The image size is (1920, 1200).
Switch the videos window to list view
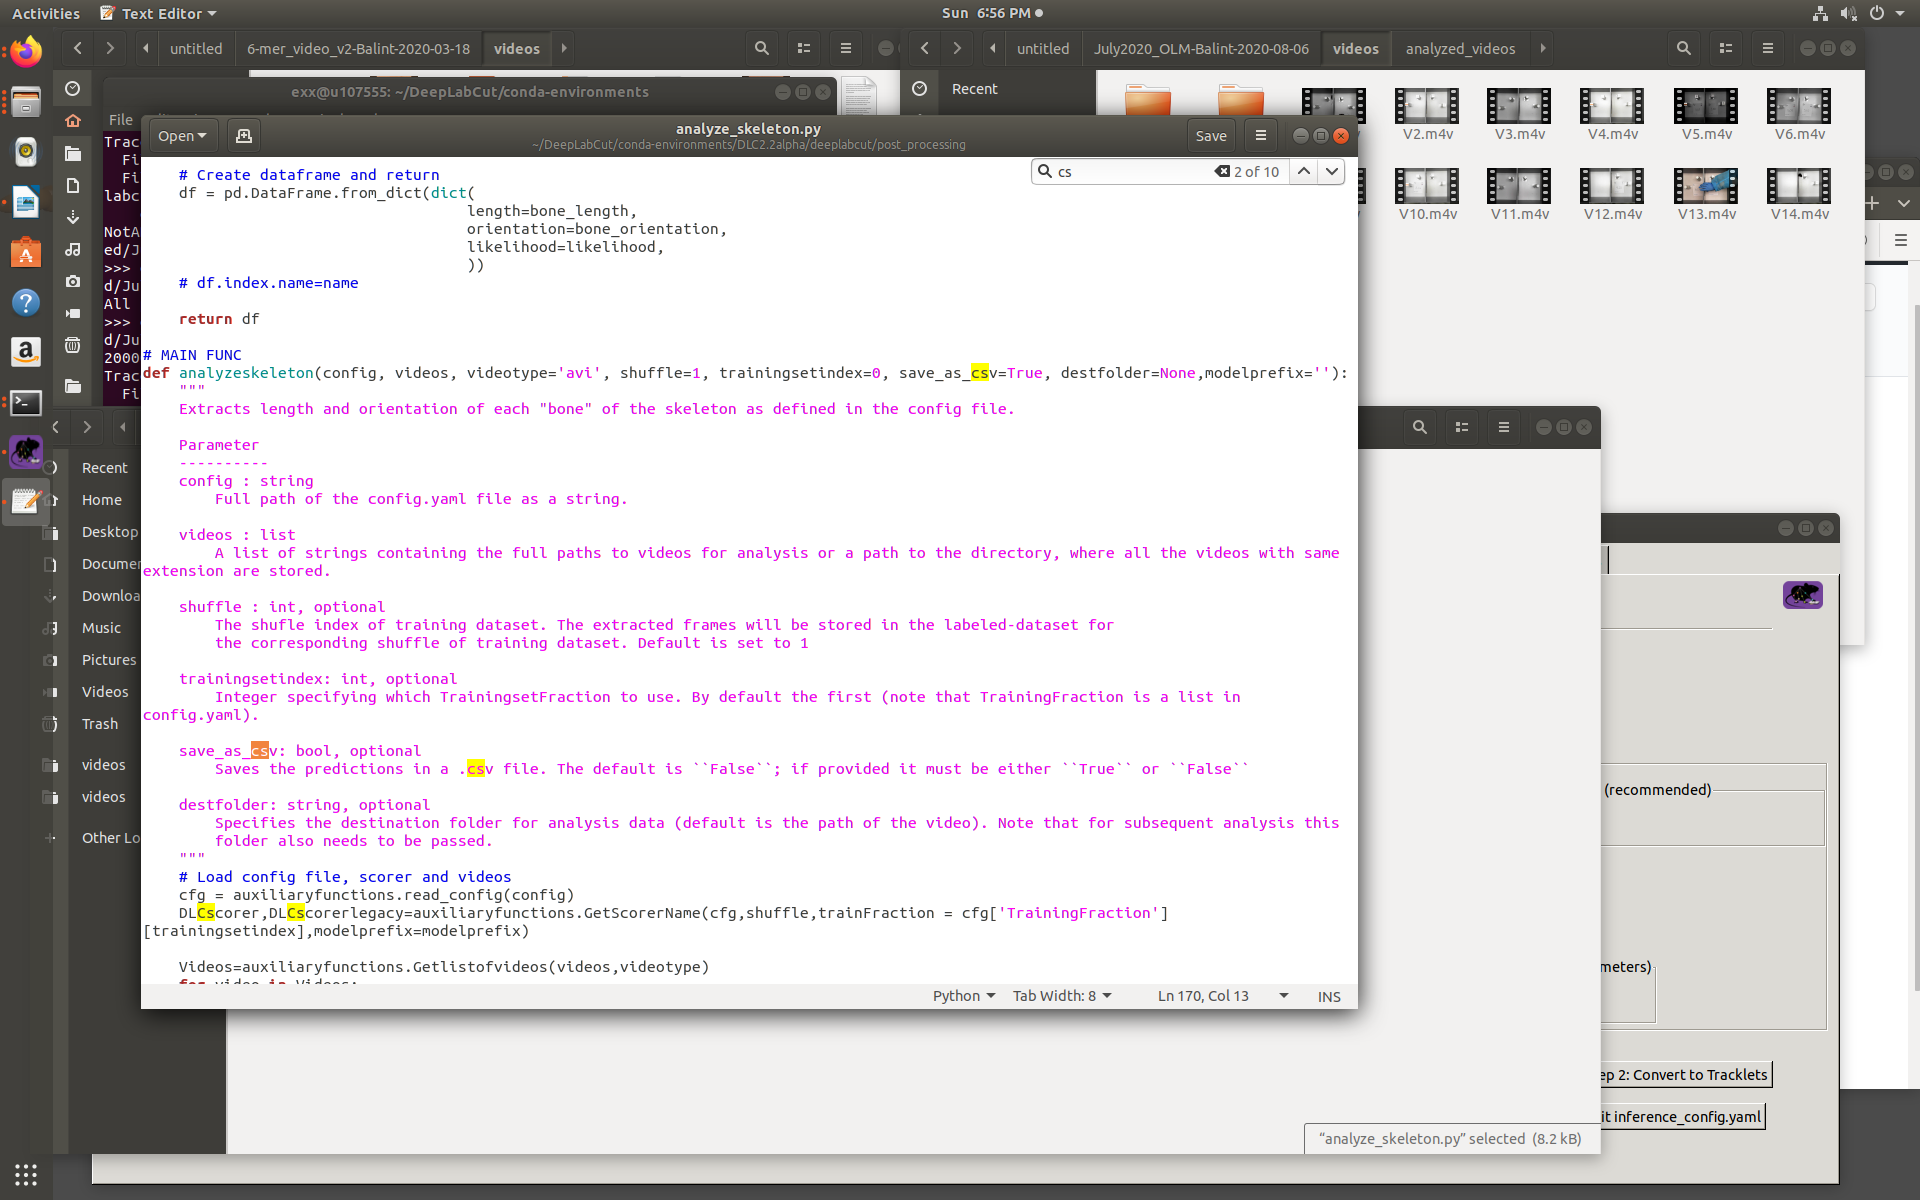[x=1725, y=47]
